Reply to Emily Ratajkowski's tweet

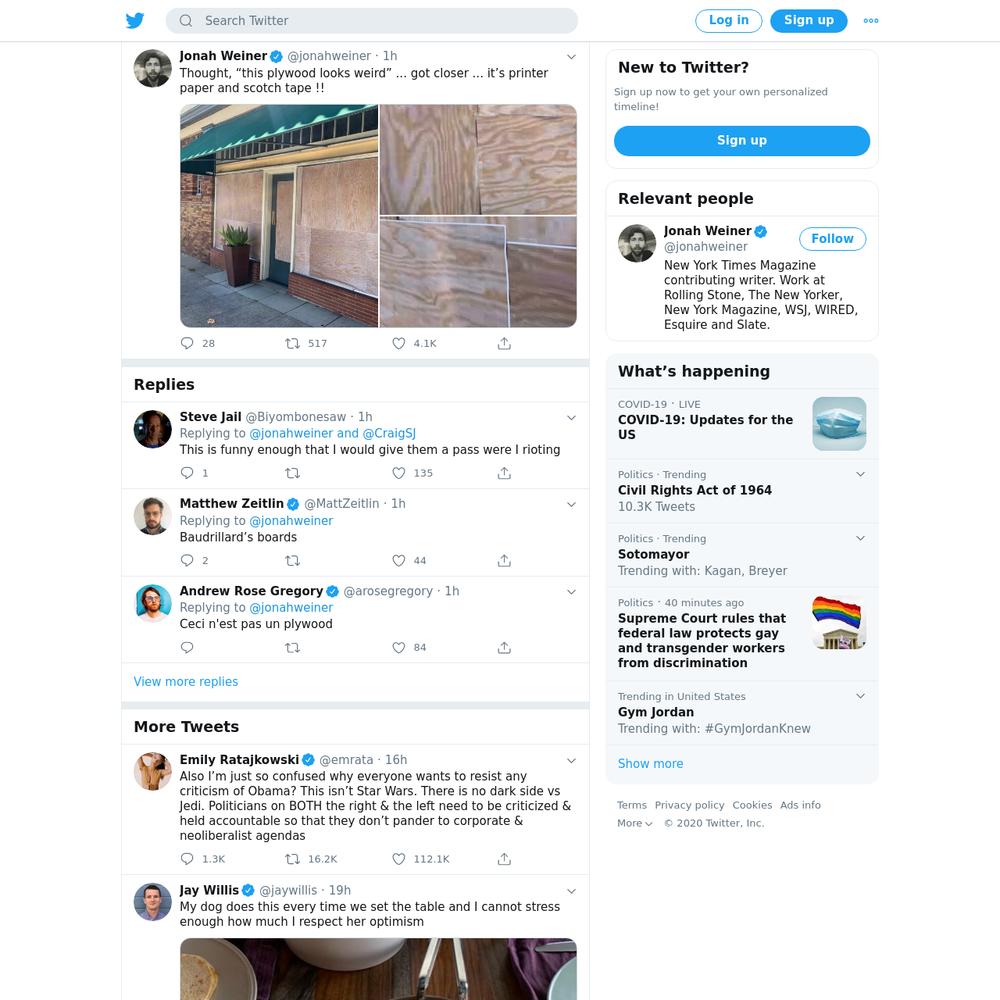187,859
